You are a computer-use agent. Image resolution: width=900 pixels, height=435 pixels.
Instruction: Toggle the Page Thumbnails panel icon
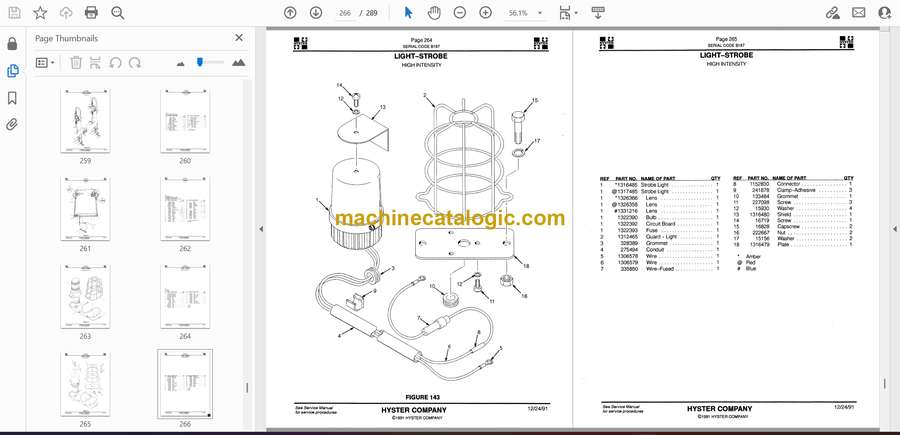12,71
